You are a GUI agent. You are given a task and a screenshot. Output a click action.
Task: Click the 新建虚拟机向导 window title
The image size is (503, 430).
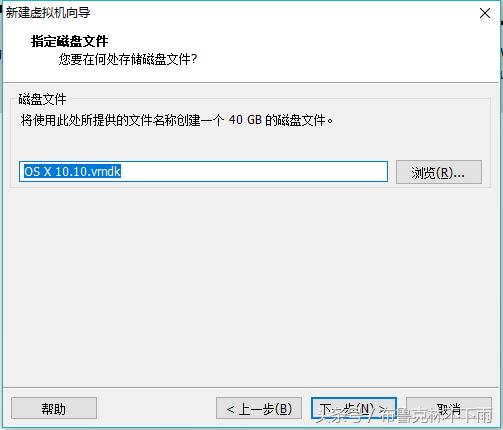pyautogui.click(x=48, y=12)
